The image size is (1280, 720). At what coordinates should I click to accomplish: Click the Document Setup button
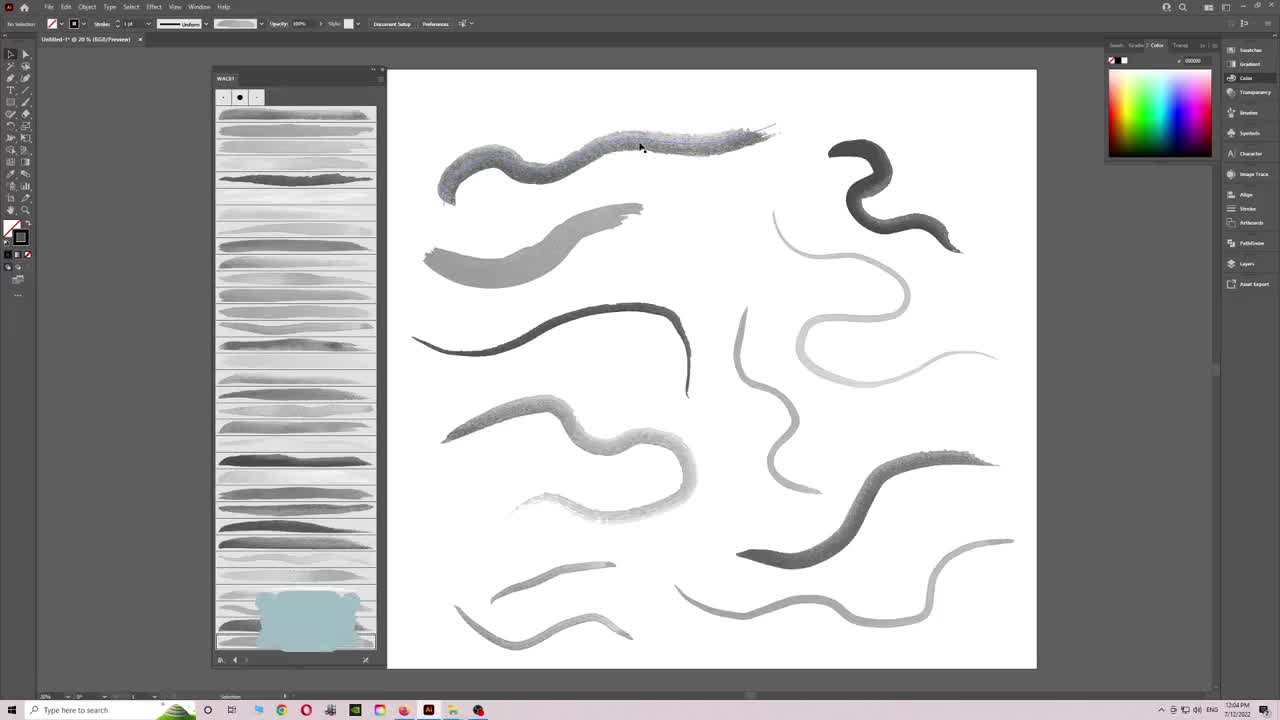coord(392,24)
